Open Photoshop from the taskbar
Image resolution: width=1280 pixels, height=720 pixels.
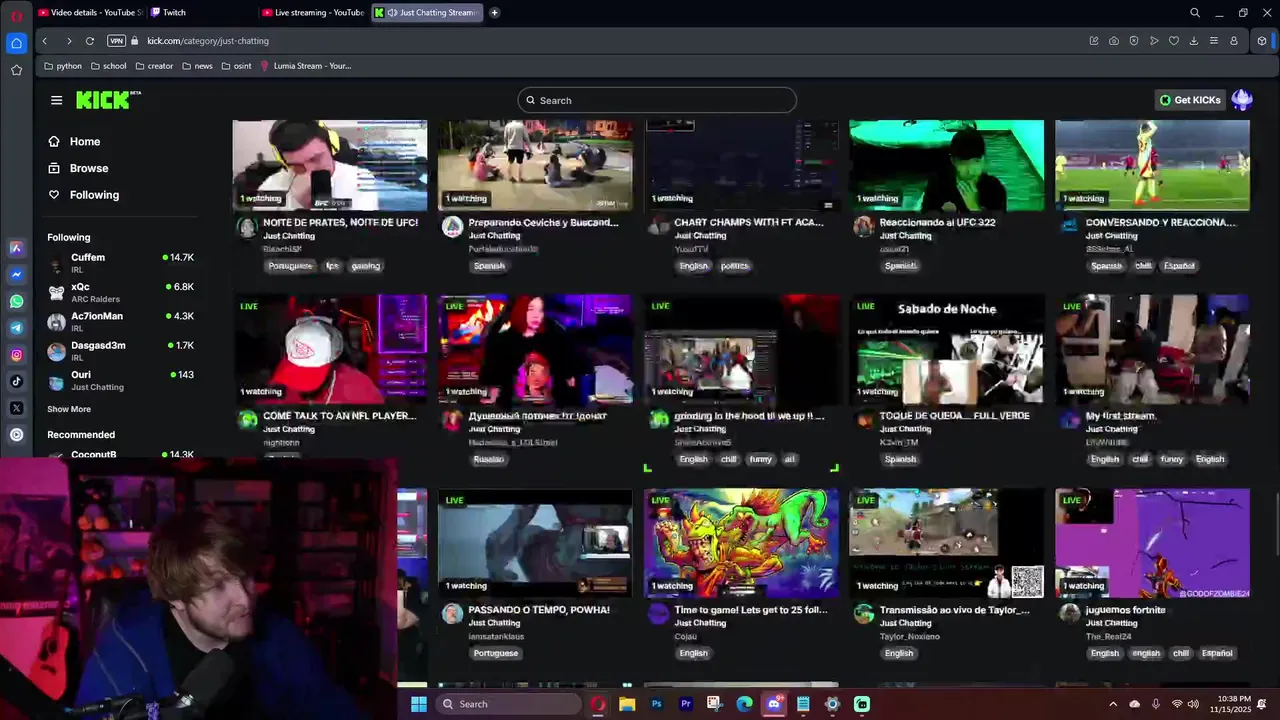657,704
